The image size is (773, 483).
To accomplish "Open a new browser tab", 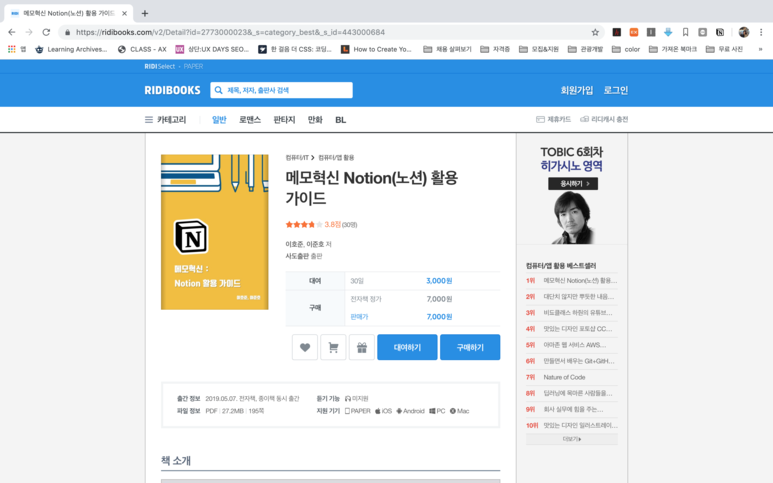I will click(x=144, y=13).
